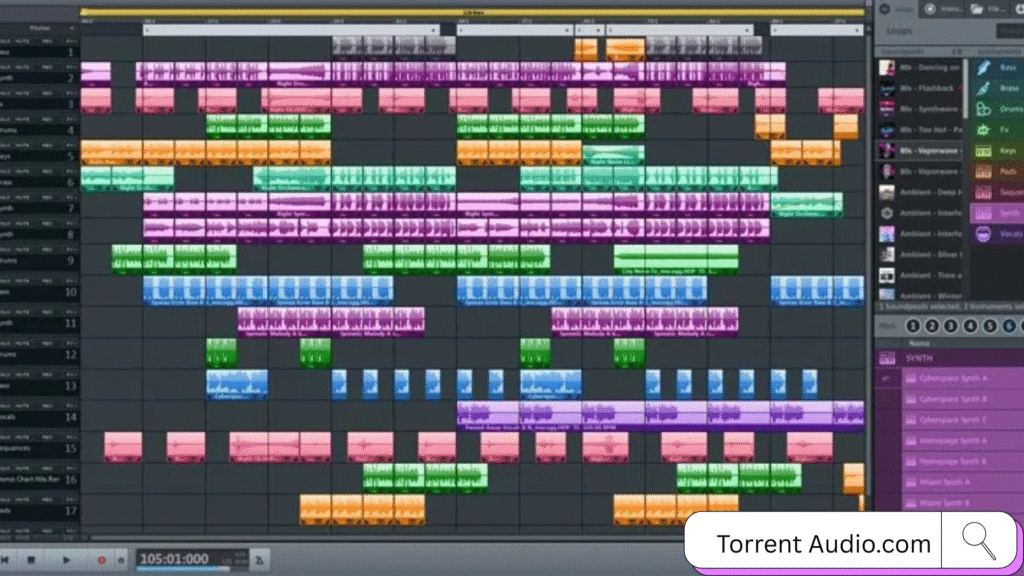Select pitch number 3 button

950,326
